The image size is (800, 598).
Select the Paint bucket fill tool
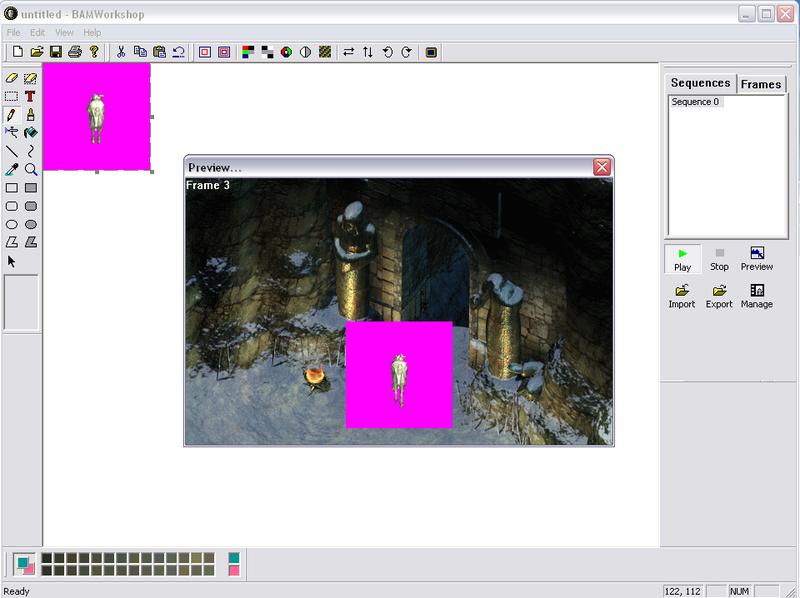point(31,133)
